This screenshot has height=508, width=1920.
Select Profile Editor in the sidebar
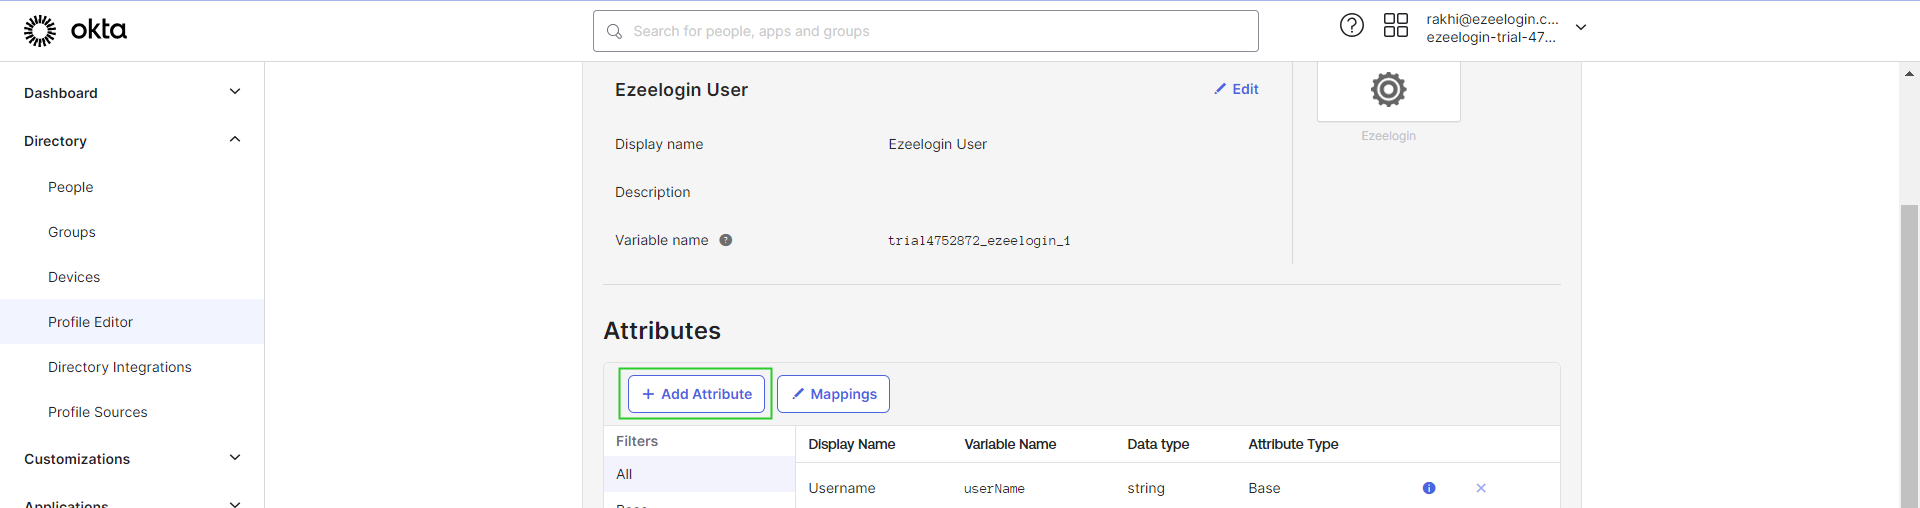(x=132, y=322)
